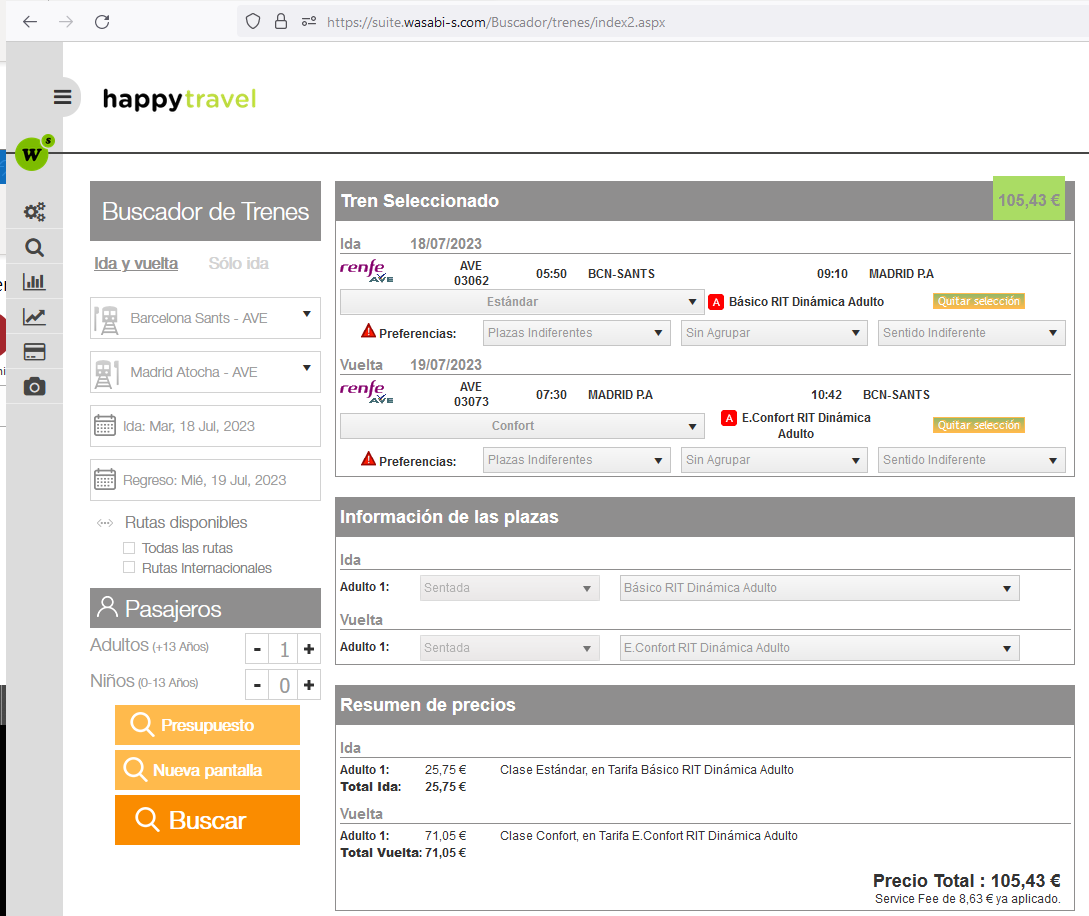The height and width of the screenshot is (916, 1089).
Task: Click the magnifier search sidebar icon
Action: click(x=35, y=248)
